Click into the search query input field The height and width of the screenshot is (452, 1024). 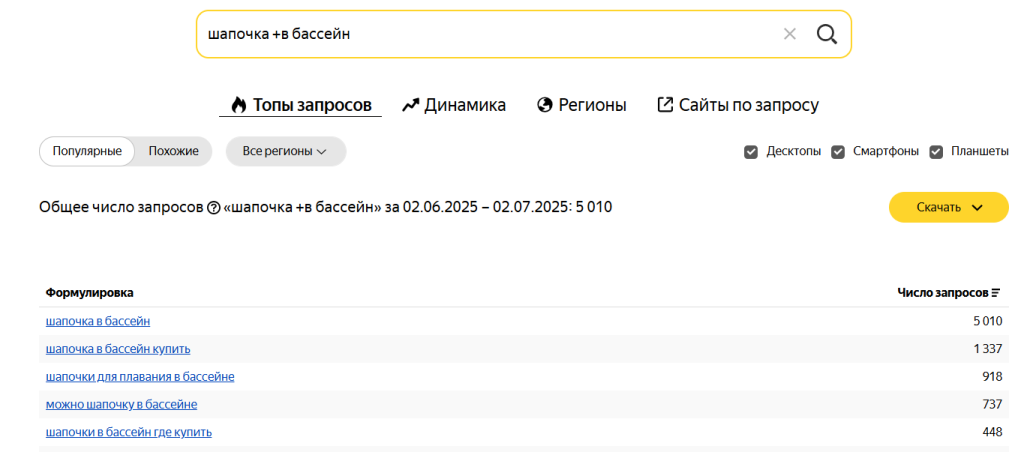(480, 34)
